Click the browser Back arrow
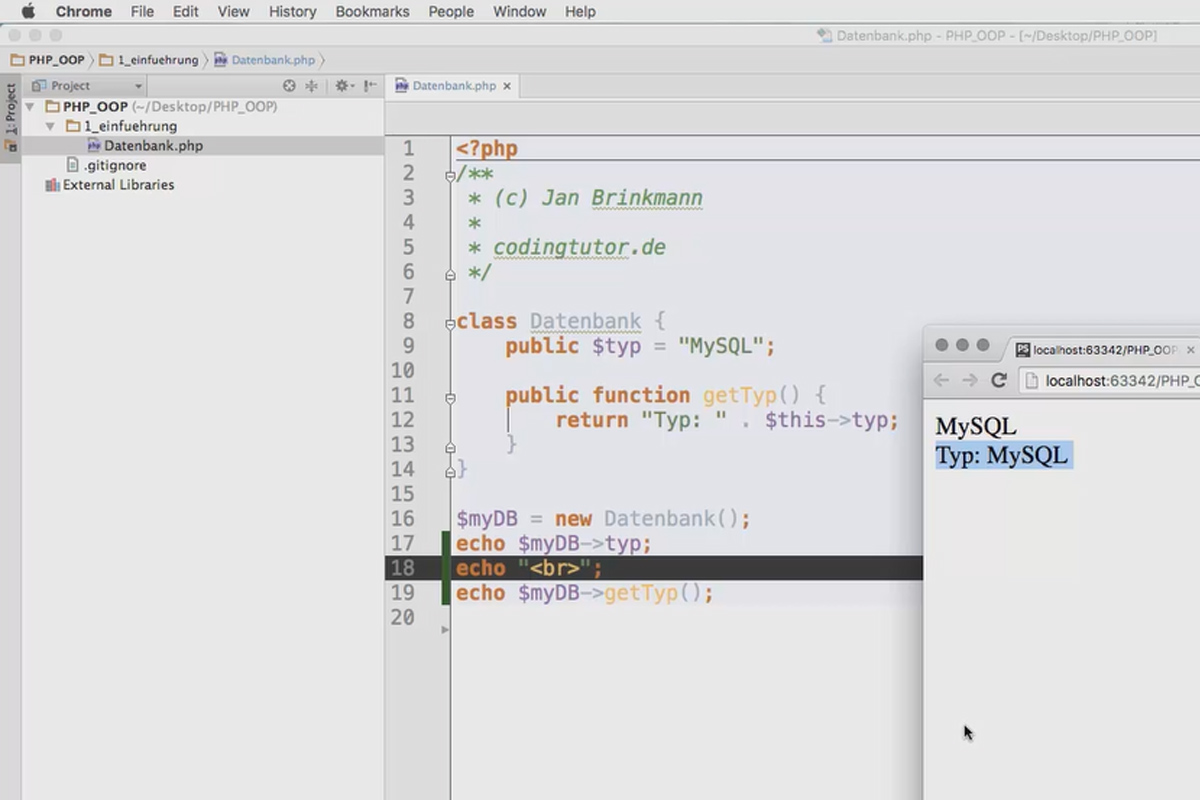 point(940,380)
